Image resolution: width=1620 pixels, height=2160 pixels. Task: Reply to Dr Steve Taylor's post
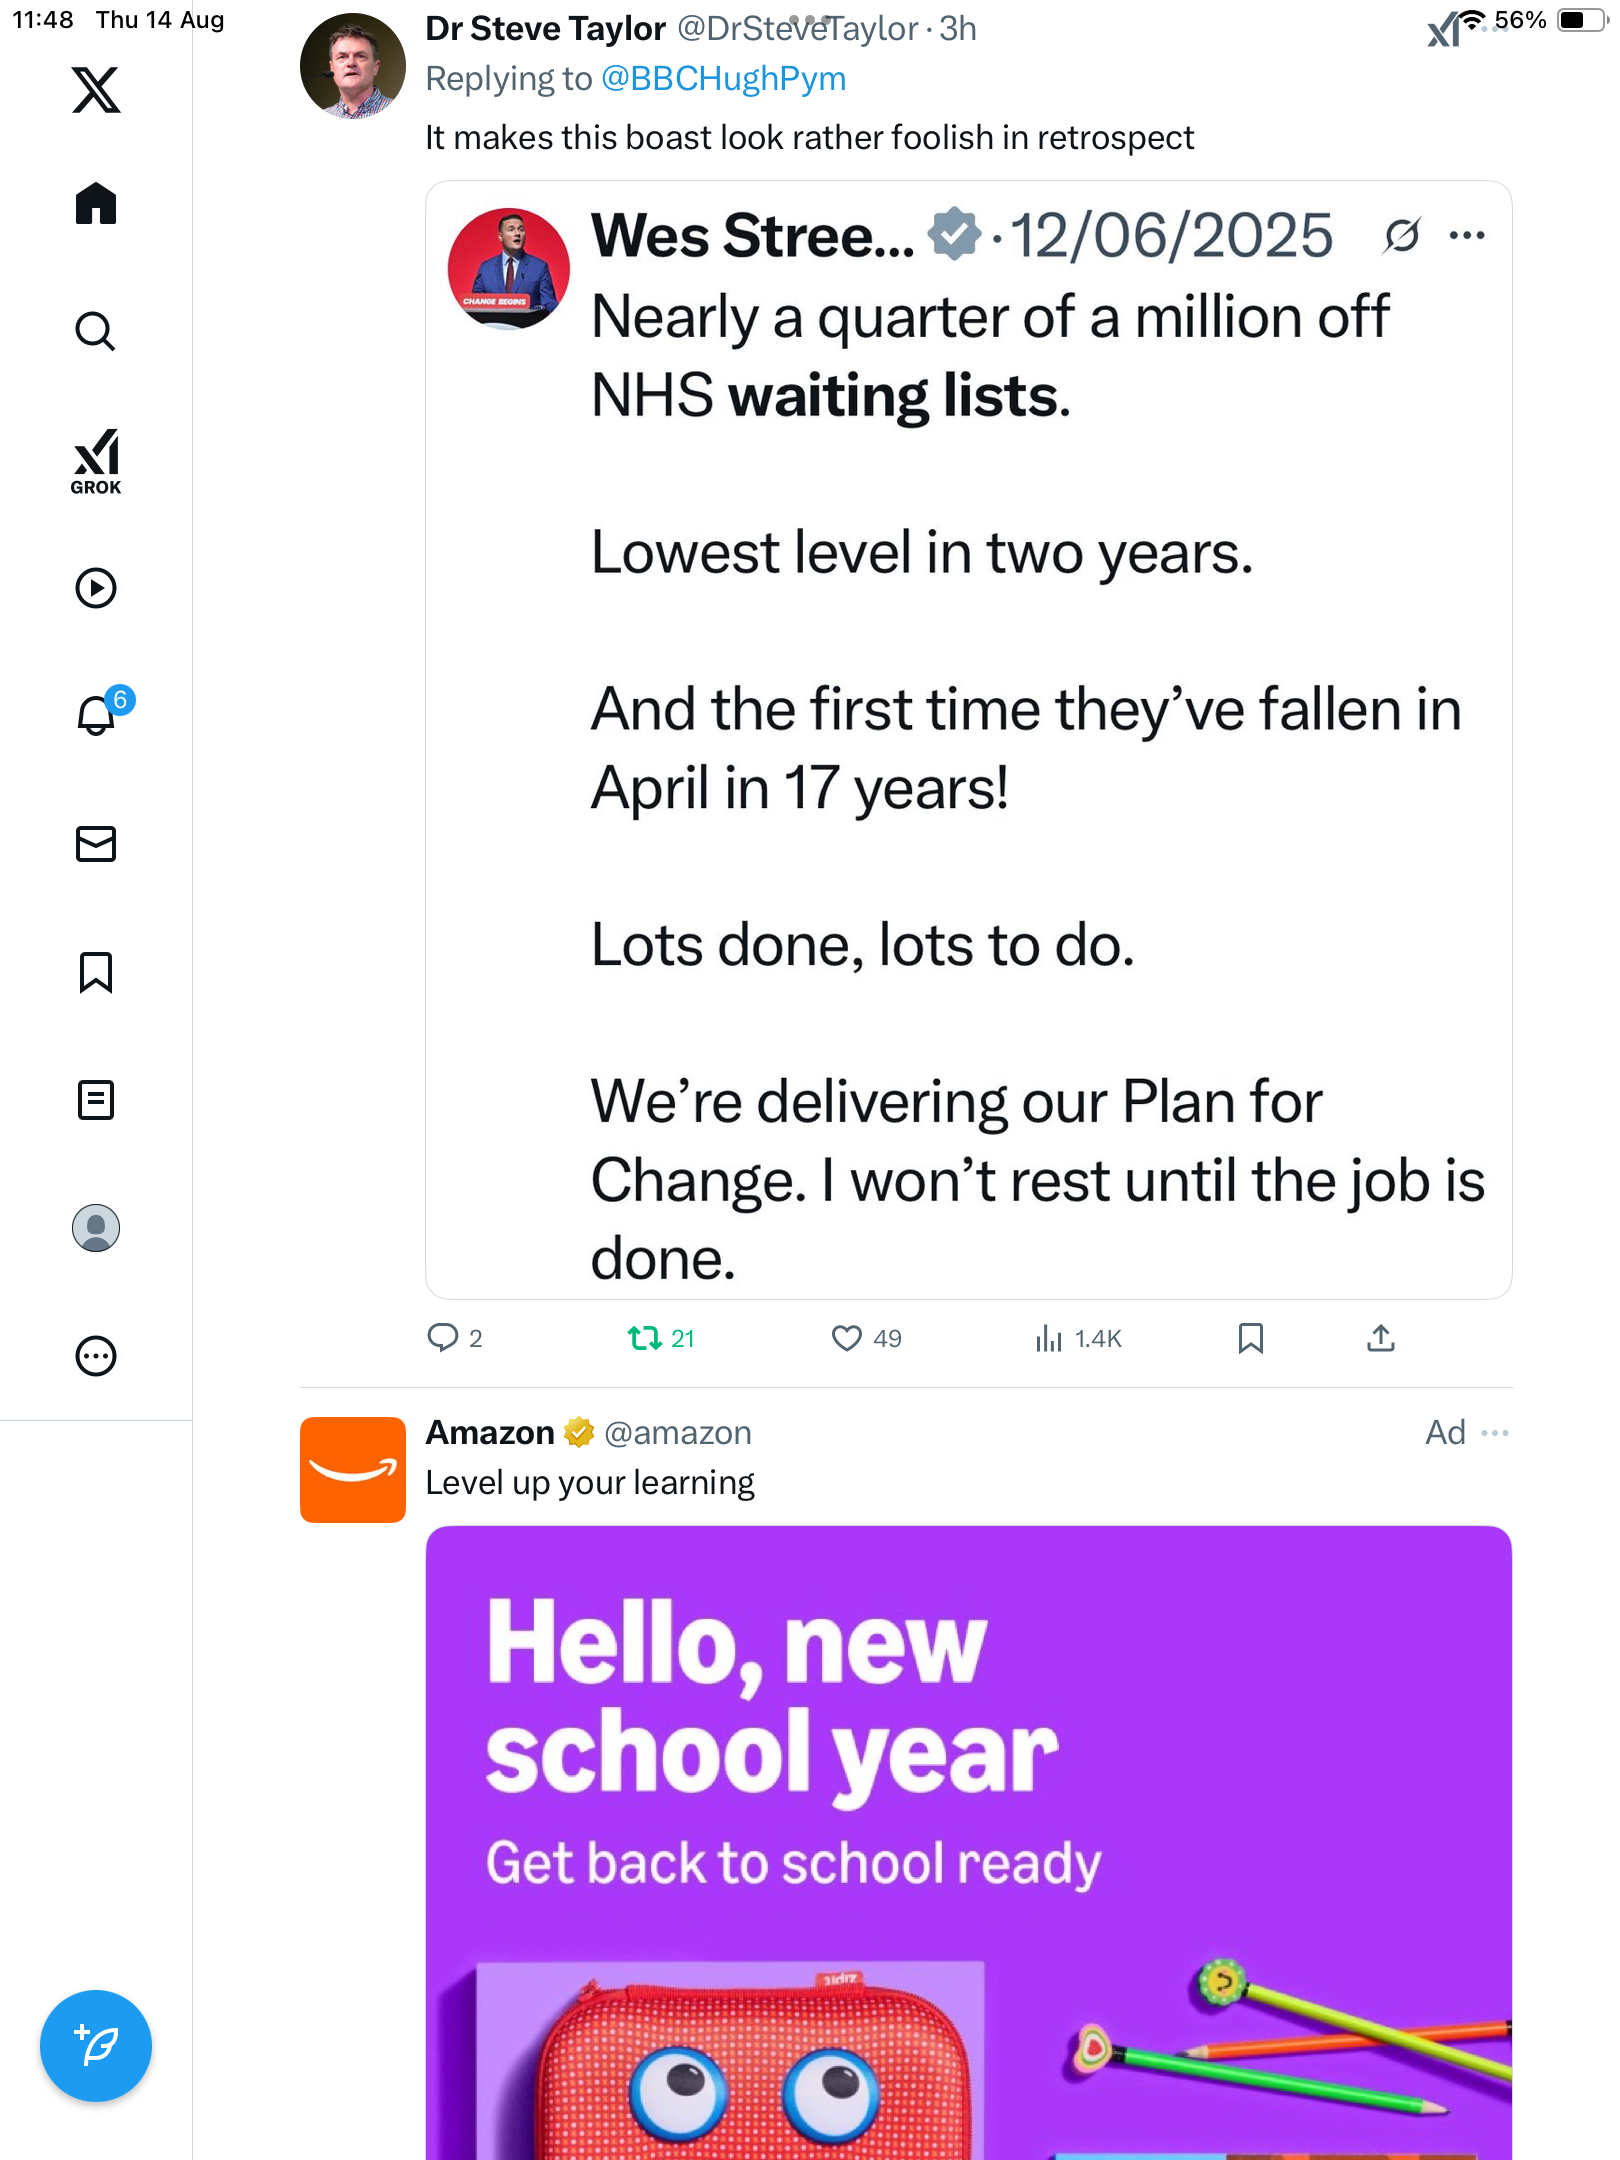(442, 1338)
